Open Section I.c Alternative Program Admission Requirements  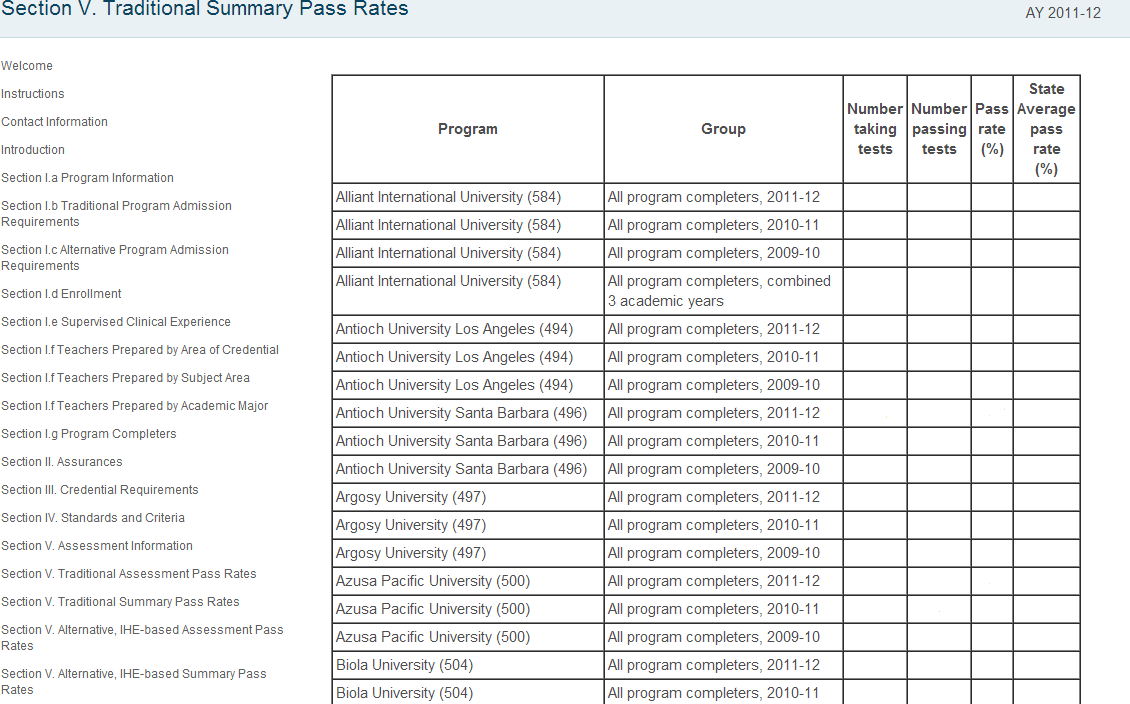coord(115,258)
